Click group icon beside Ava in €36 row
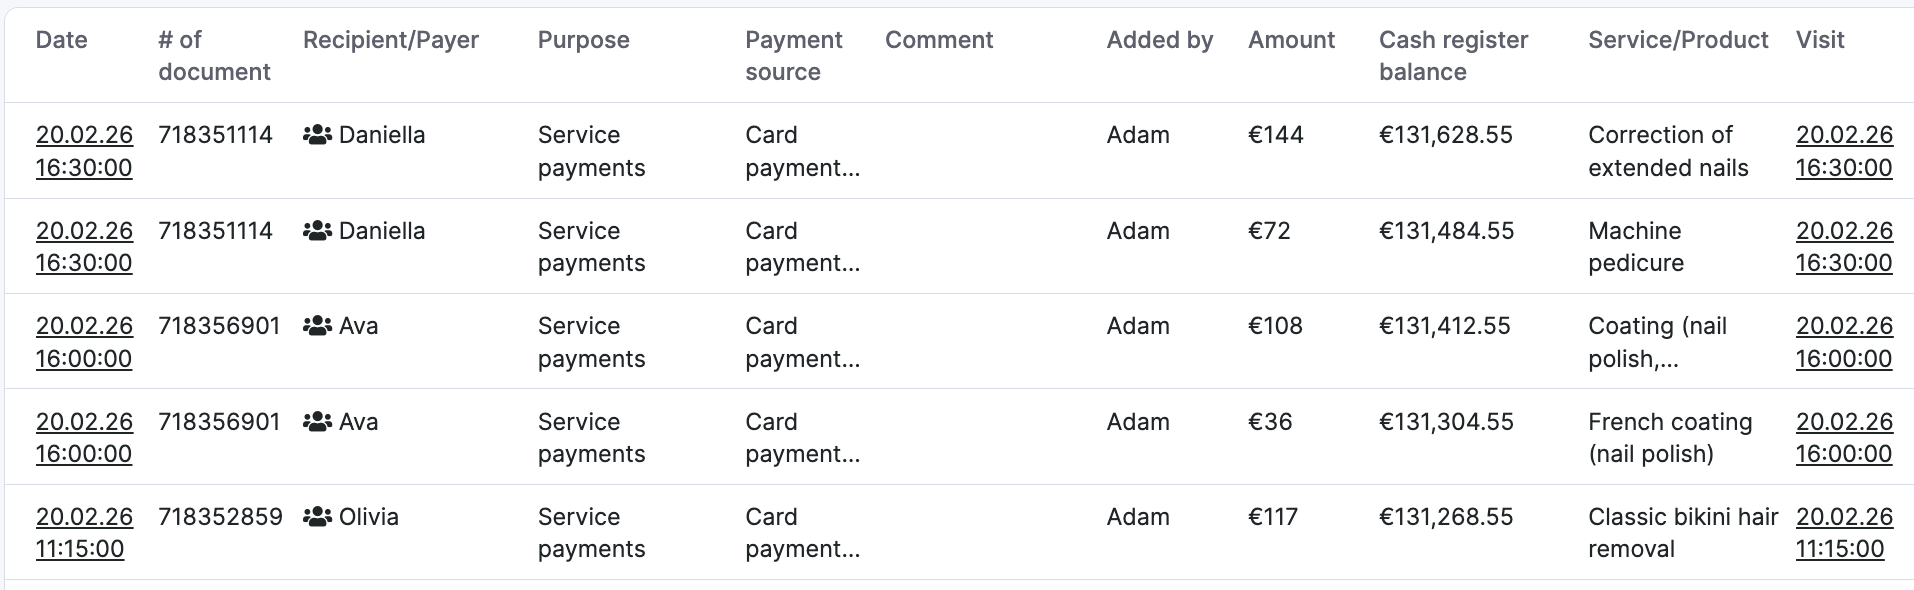Viewport: 1914px width, 590px height. [x=317, y=422]
